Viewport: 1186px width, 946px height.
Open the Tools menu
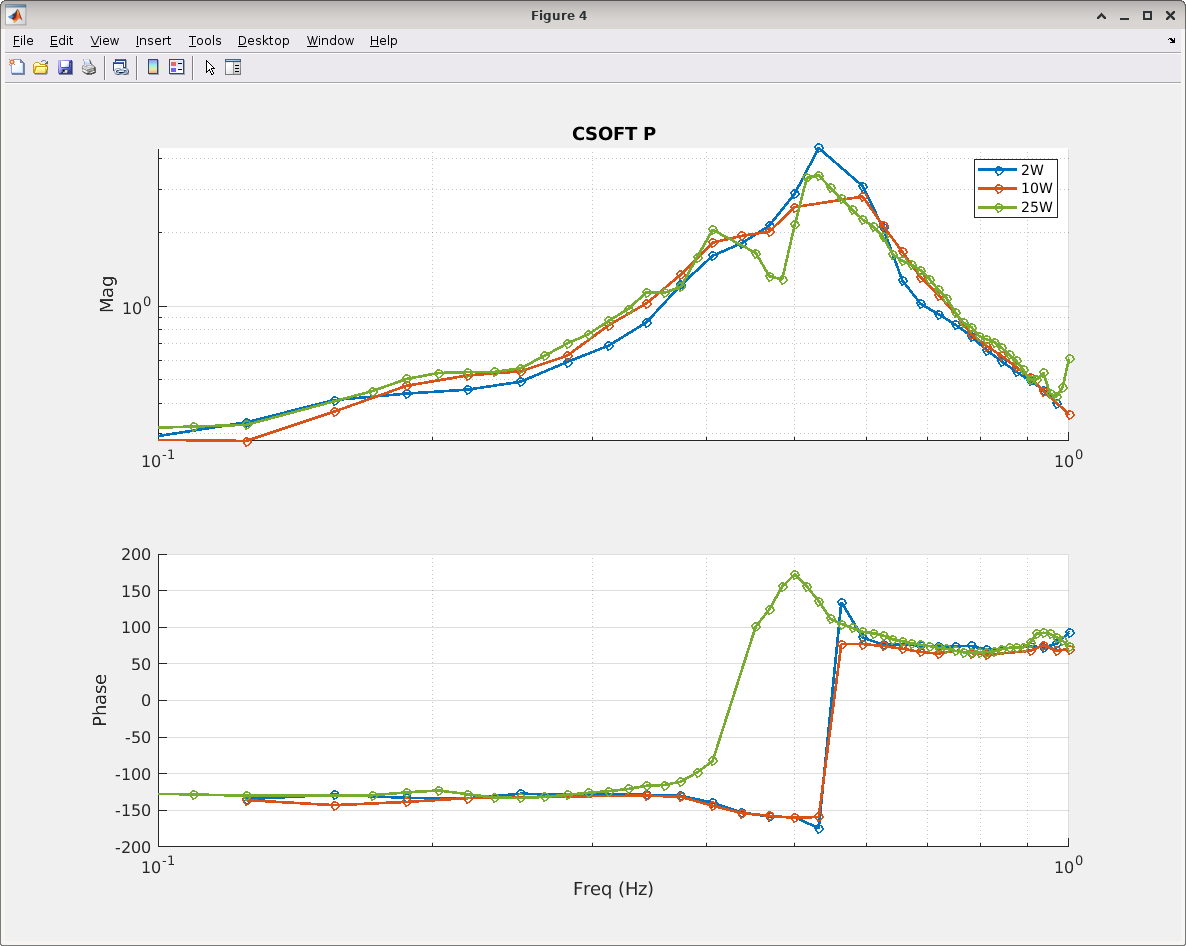pyautogui.click(x=205, y=41)
